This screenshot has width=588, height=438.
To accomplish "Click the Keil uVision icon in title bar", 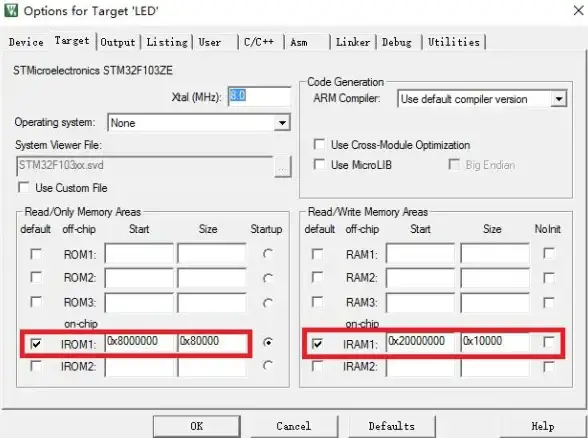I will (11, 10).
